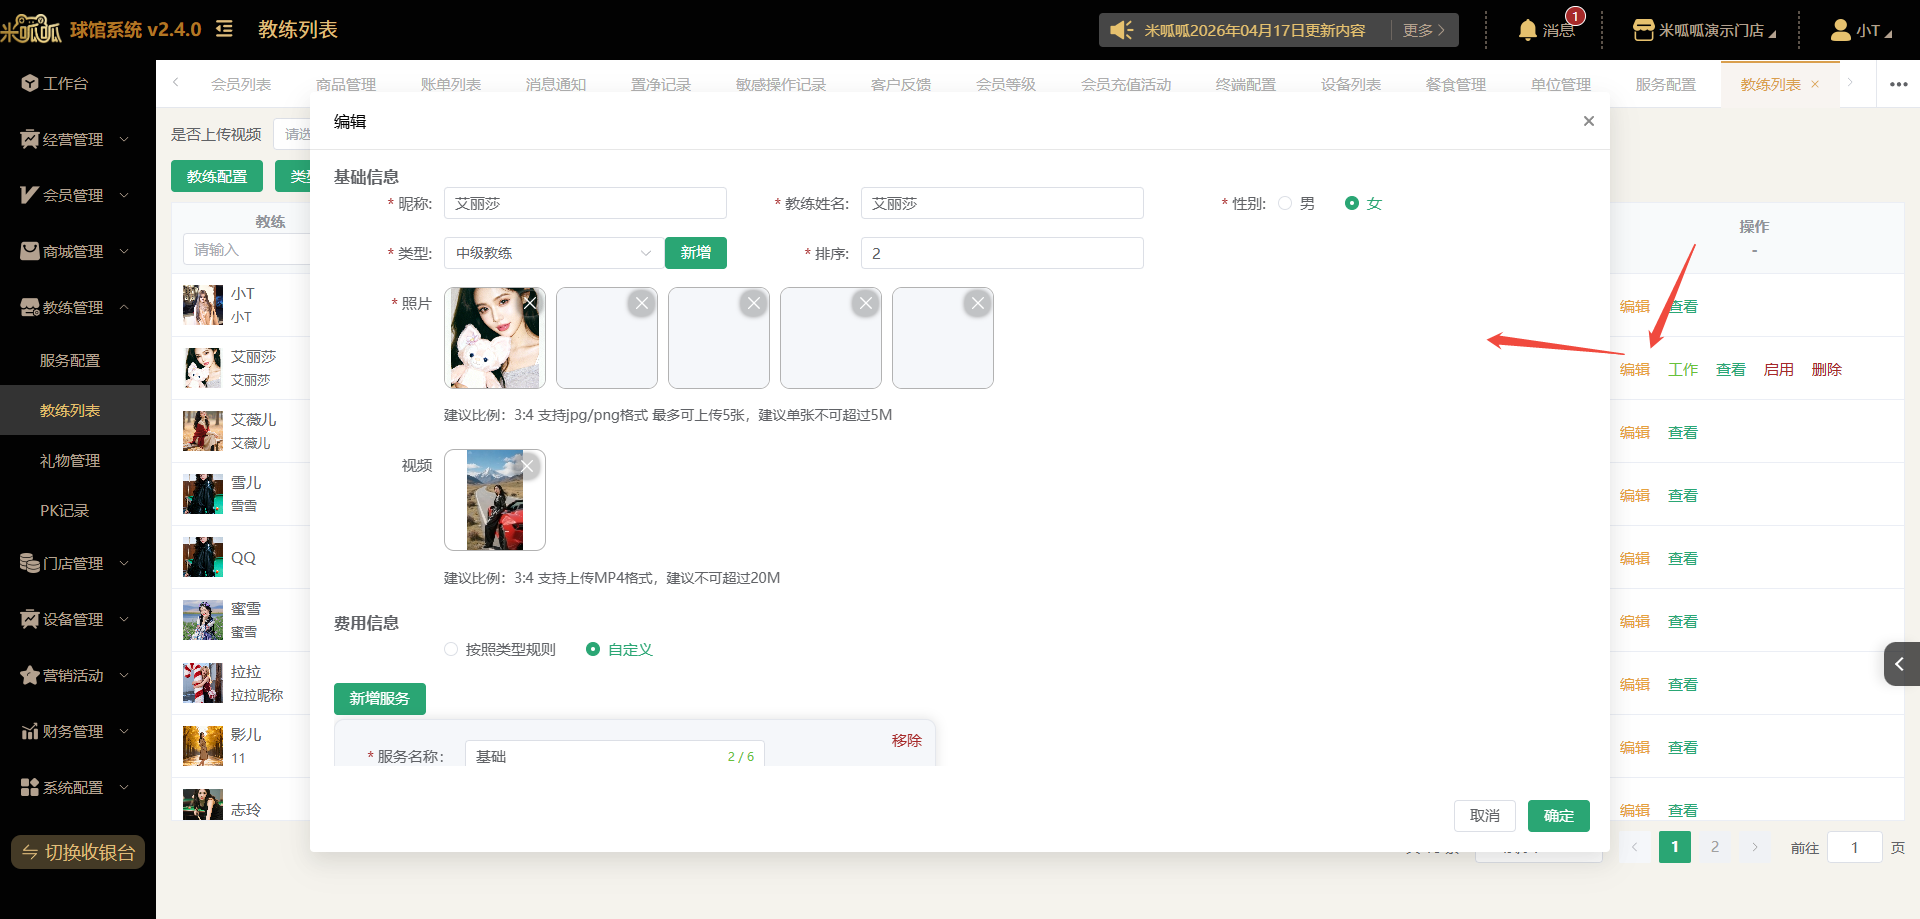Expand 会员管理 sidebar menu
The width and height of the screenshot is (1920, 919).
75,195
